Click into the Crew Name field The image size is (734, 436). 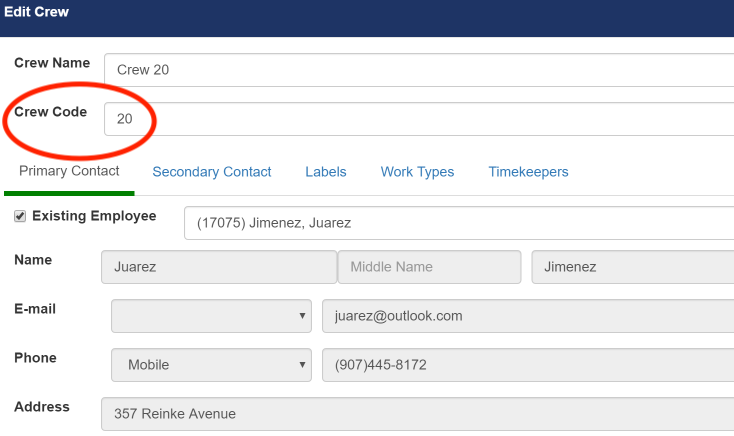[418, 70]
